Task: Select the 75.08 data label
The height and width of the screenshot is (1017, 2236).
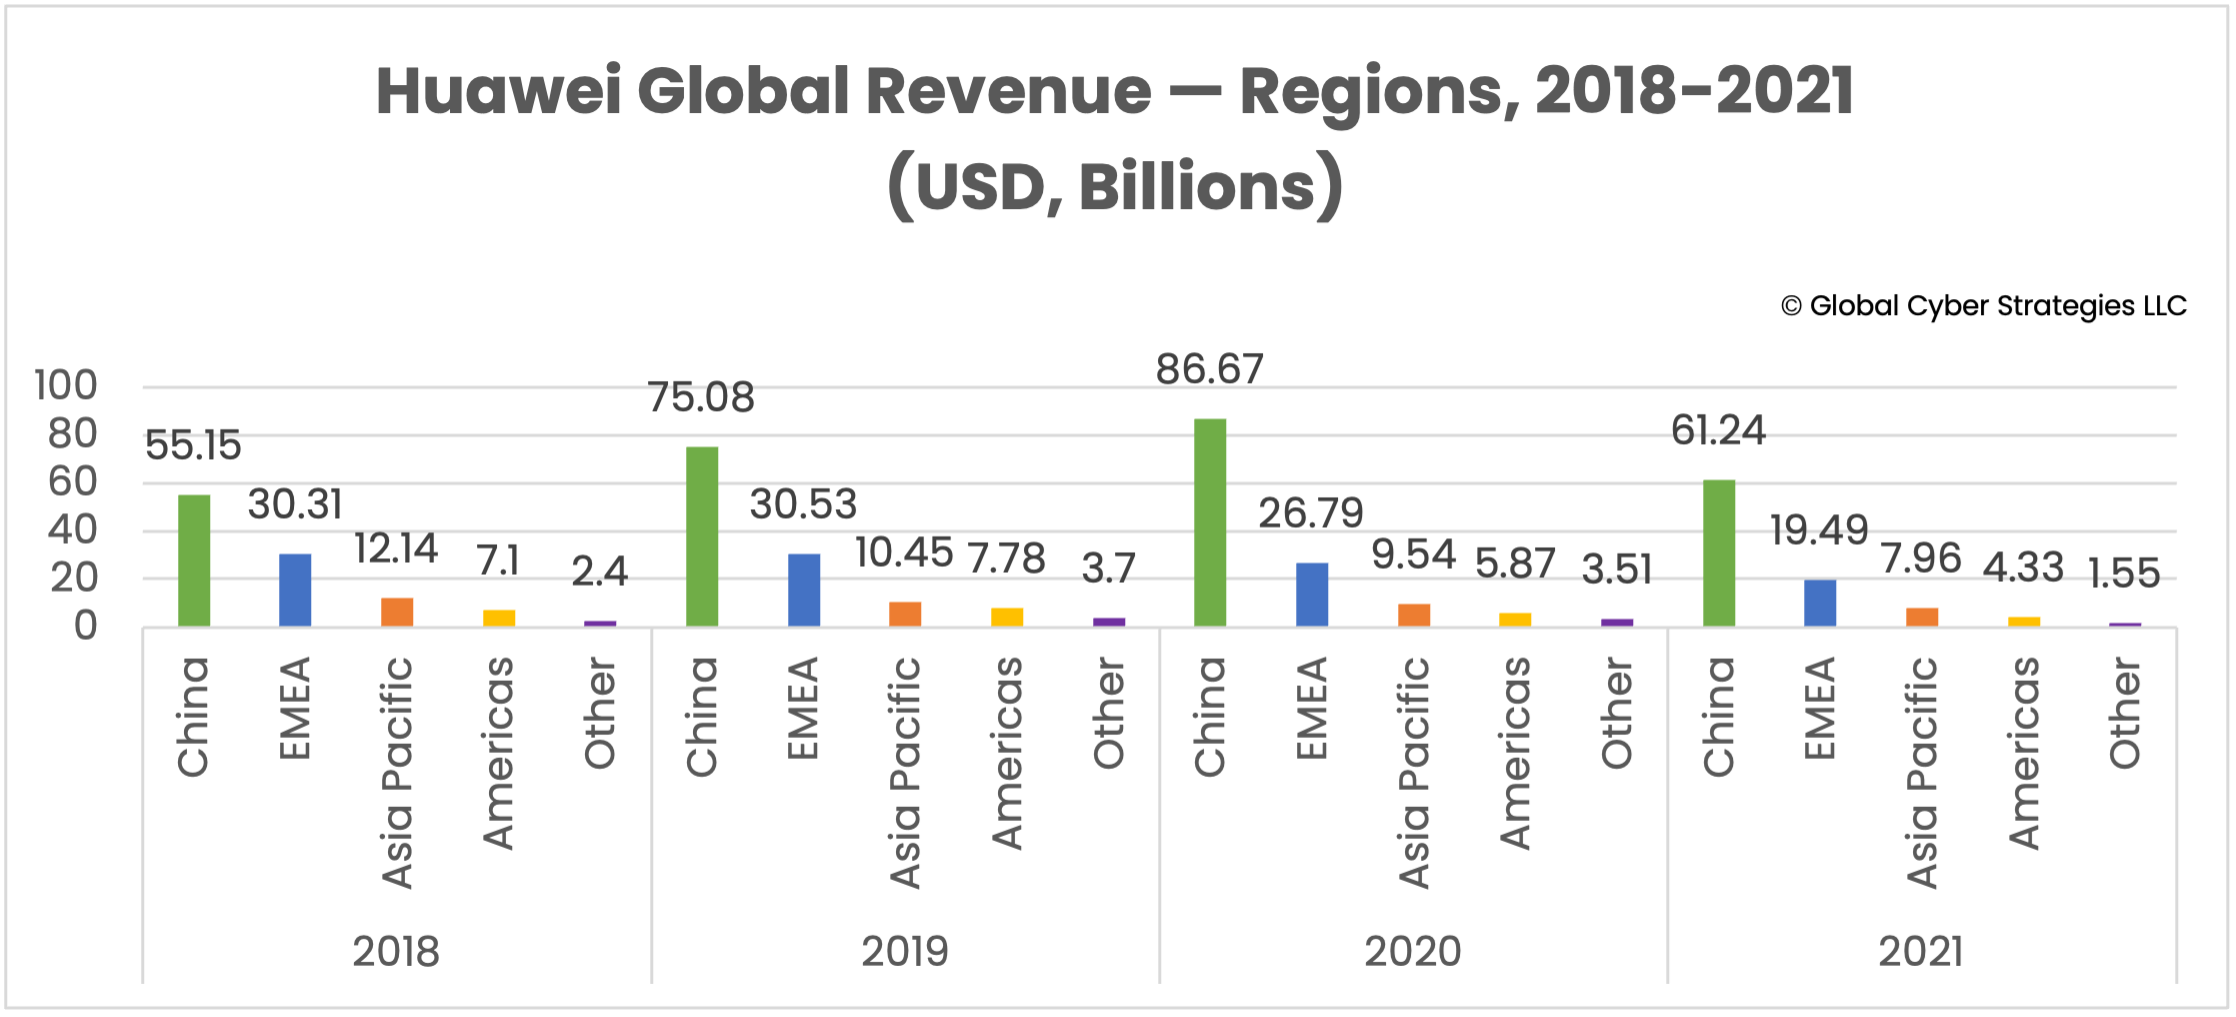Action: 701,397
